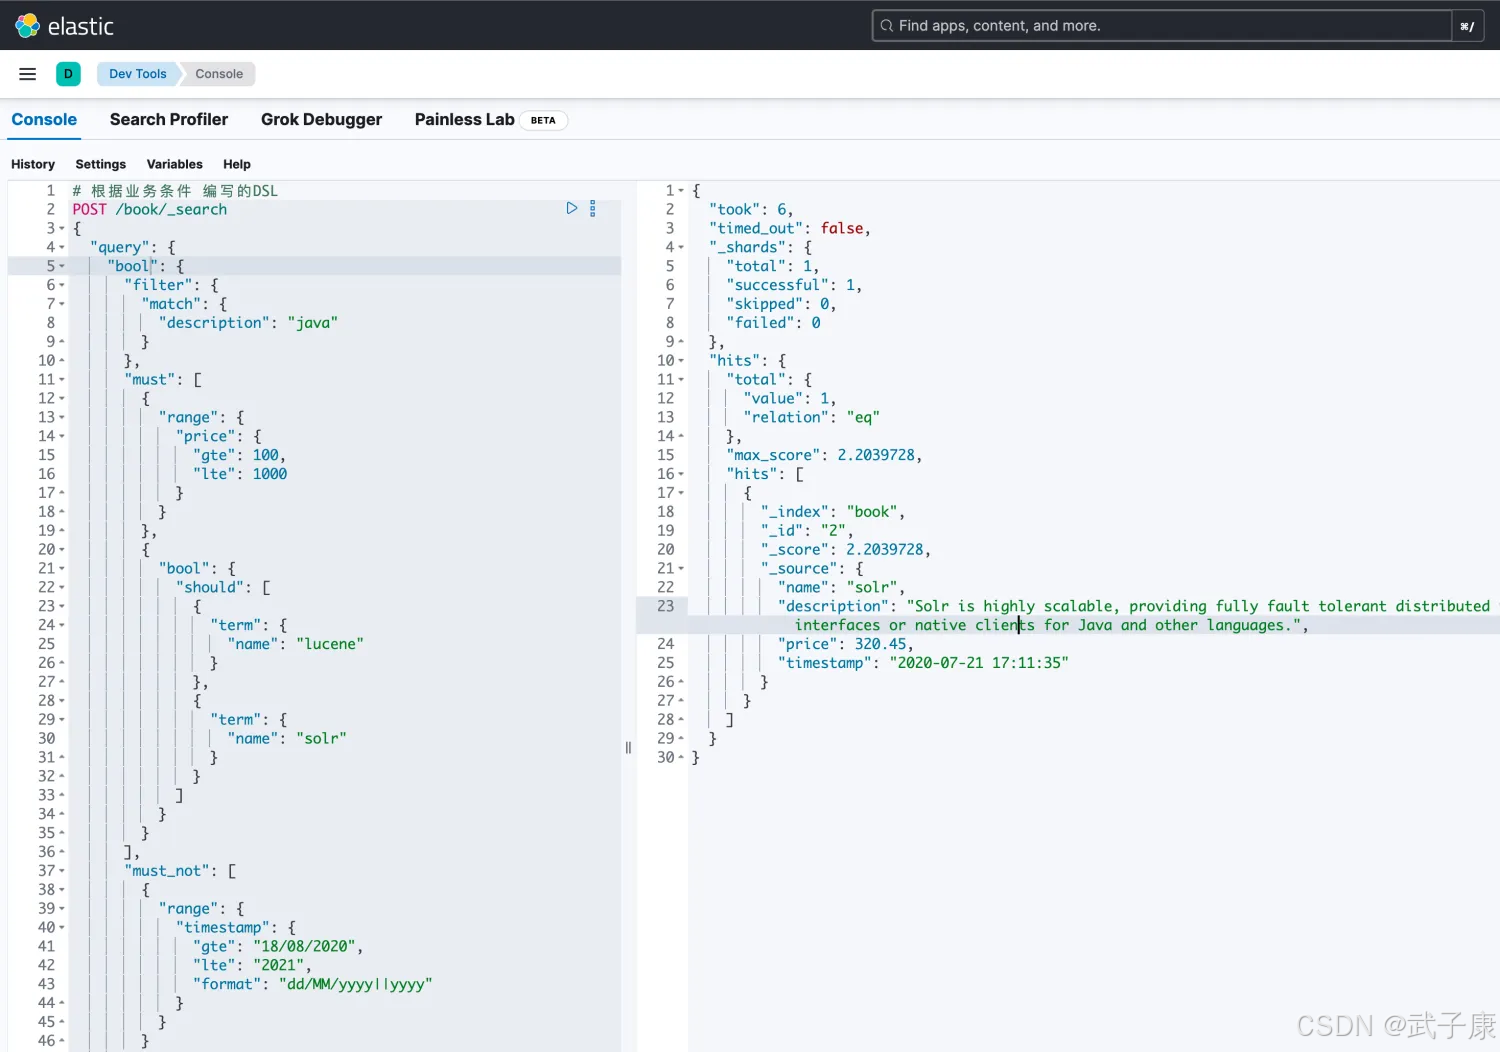
Task: Open the hamburger navigation menu
Action: tap(28, 74)
